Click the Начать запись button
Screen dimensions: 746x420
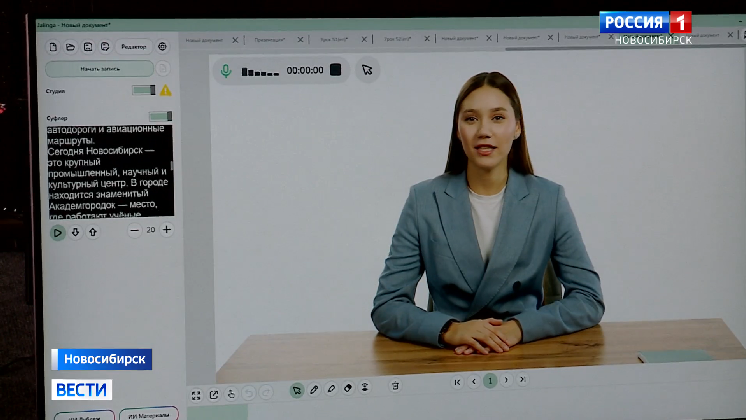[x=99, y=68]
